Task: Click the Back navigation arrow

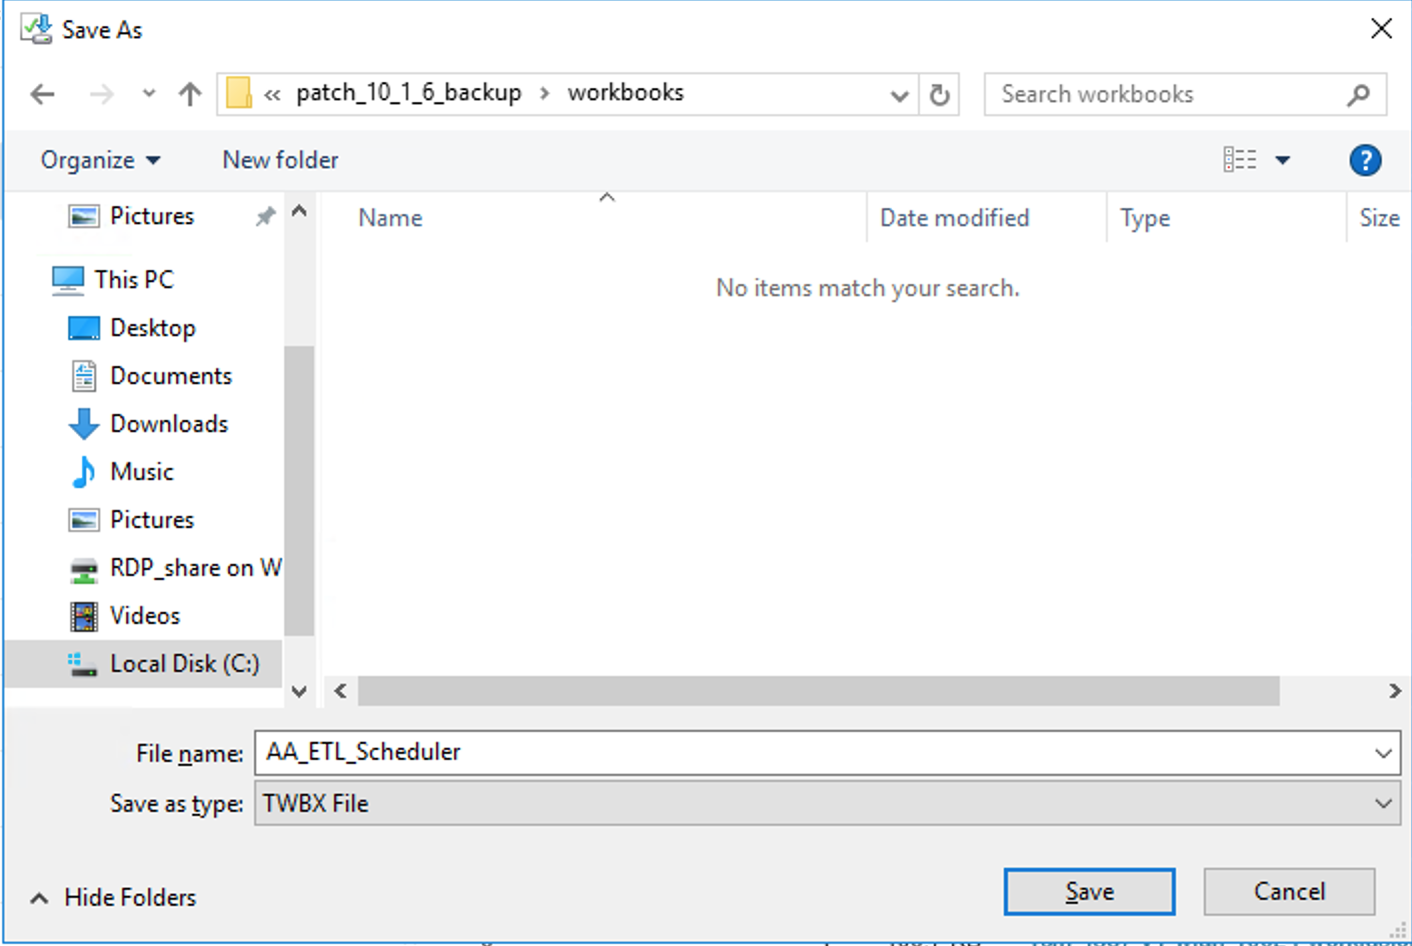Action: (x=42, y=94)
